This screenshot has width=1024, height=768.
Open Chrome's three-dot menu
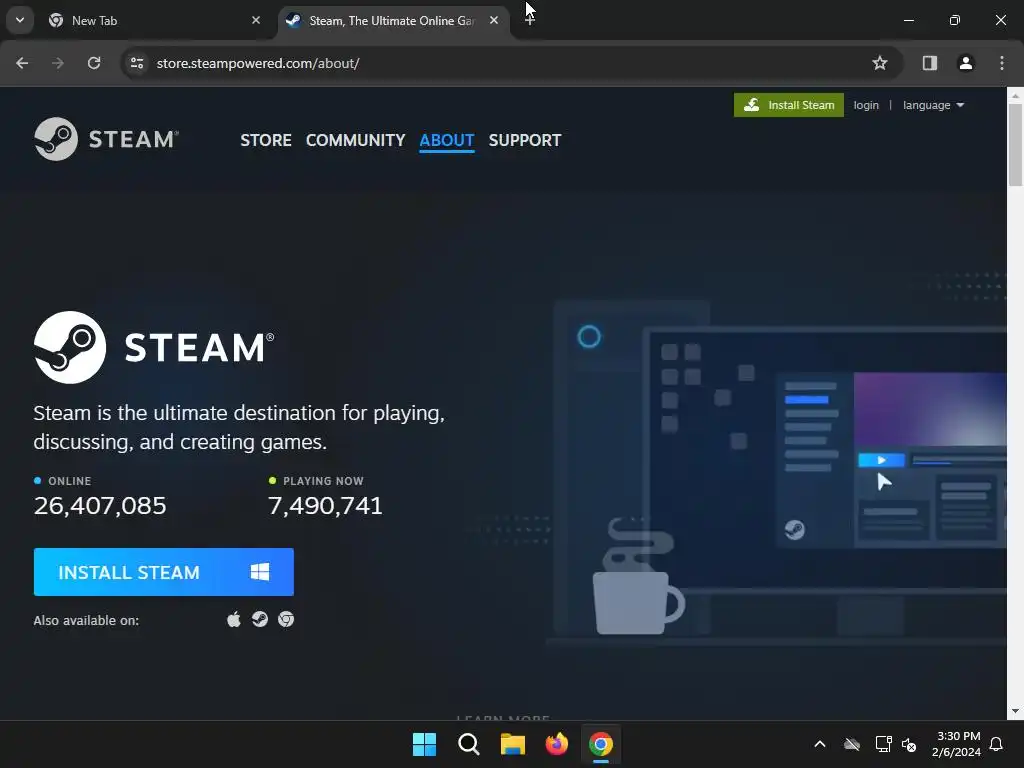1002,63
